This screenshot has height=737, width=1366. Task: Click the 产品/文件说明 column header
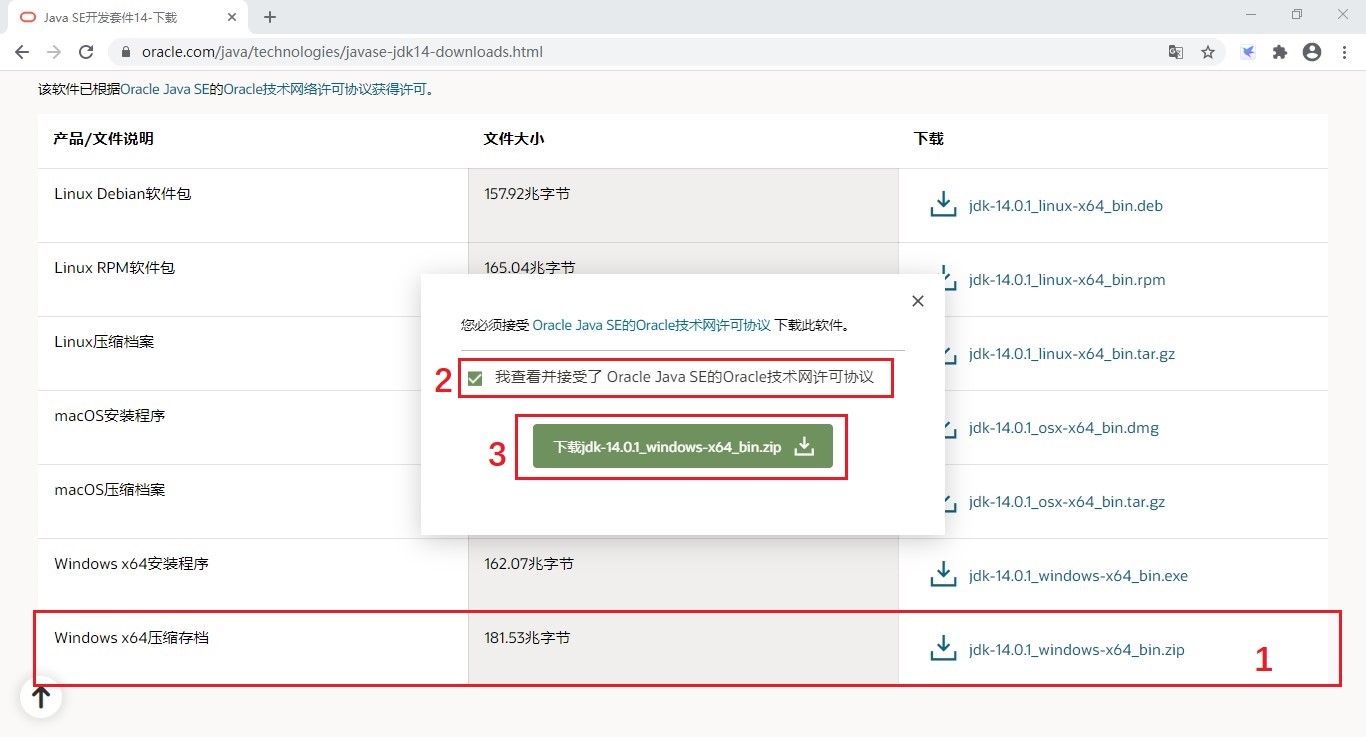(x=104, y=139)
